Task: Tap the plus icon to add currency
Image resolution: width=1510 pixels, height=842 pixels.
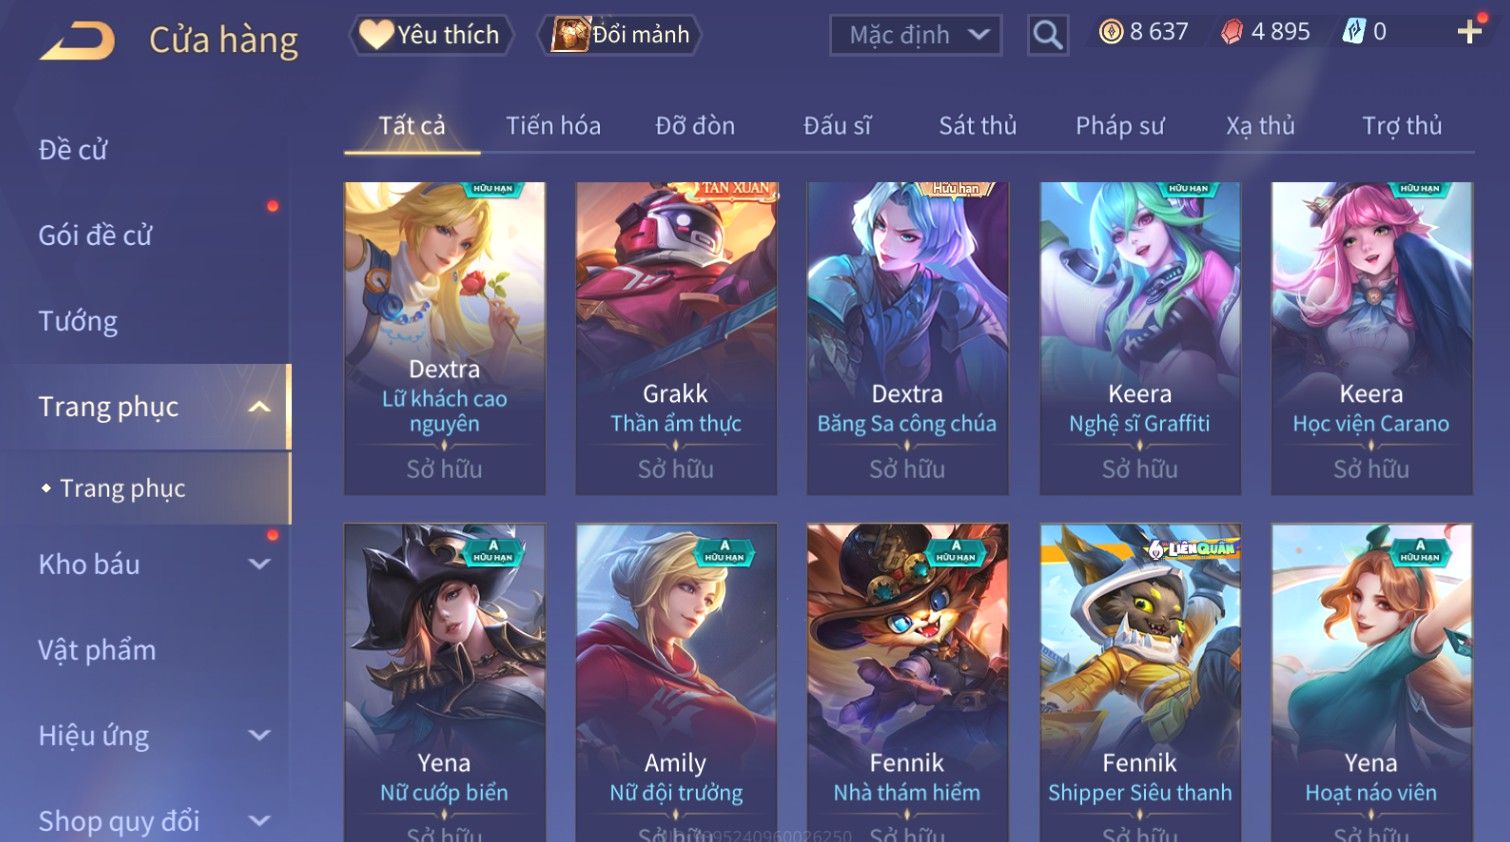Action: coord(1469,32)
